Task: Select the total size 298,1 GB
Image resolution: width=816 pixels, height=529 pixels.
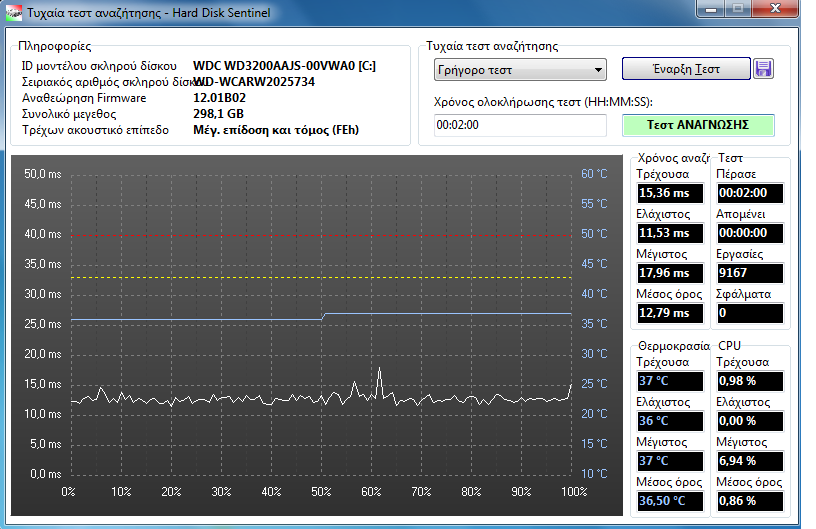Action: pyautogui.click(x=219, y=114)
